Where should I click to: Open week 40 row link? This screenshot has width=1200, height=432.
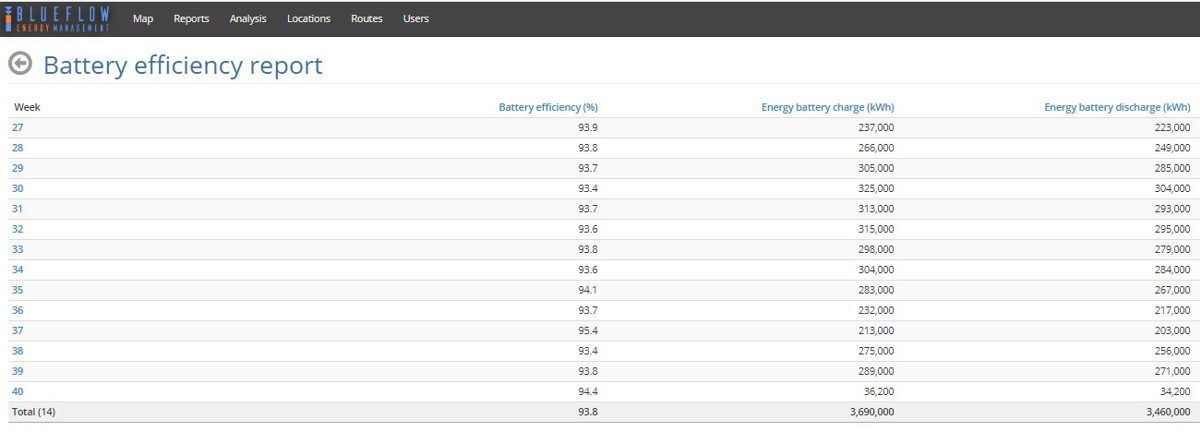(18, 391)
